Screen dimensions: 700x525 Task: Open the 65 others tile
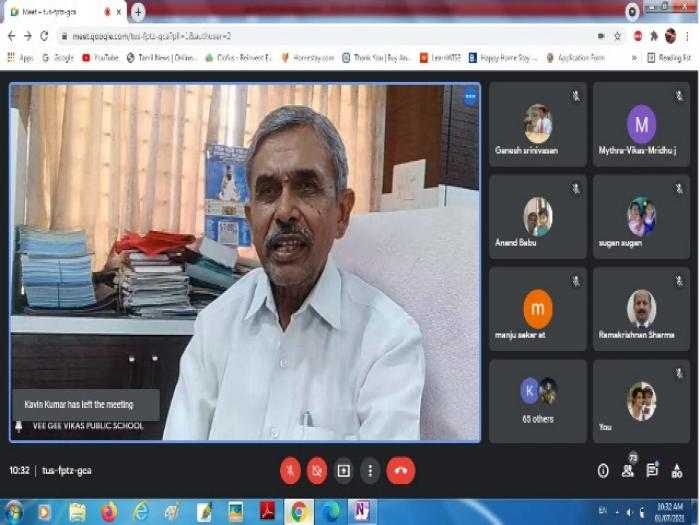[x=538, y=401]
